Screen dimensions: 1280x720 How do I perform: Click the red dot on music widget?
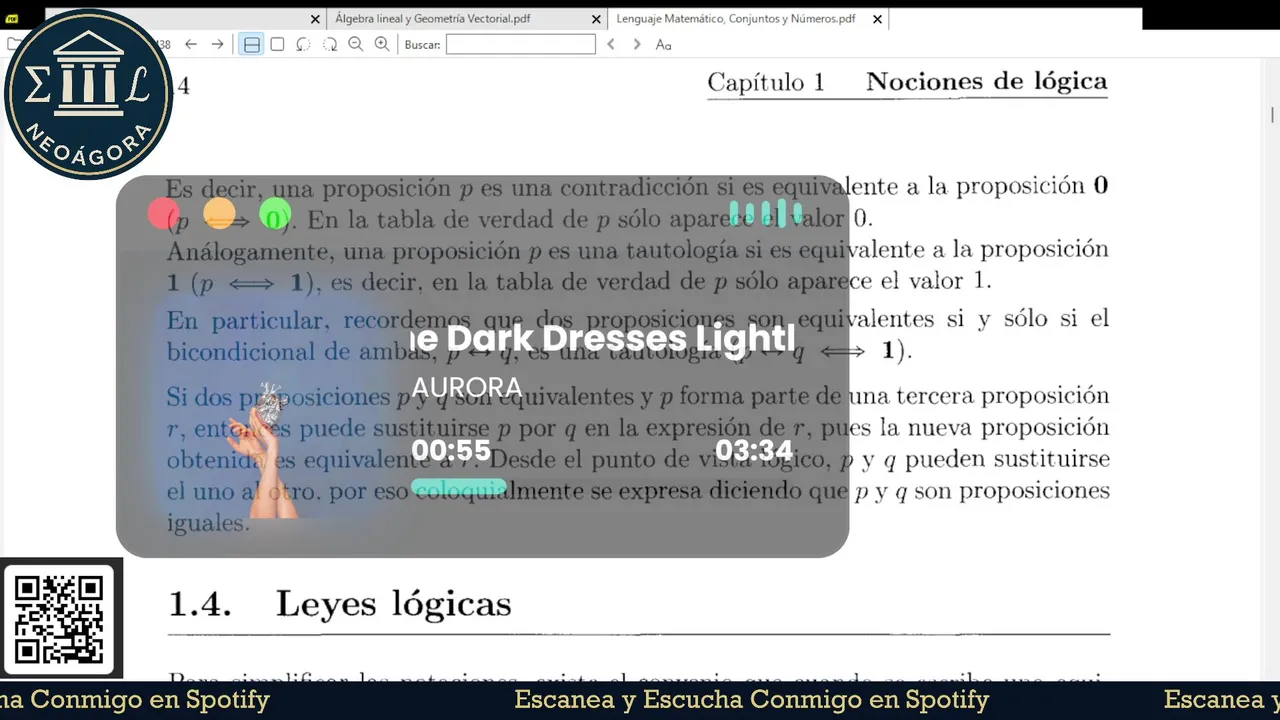[x=163, y=214]
